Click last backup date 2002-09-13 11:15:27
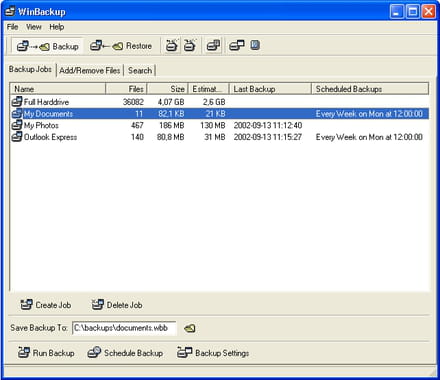Image resolution: width=440 pixels, height=380 pixels. pos(268,137)
